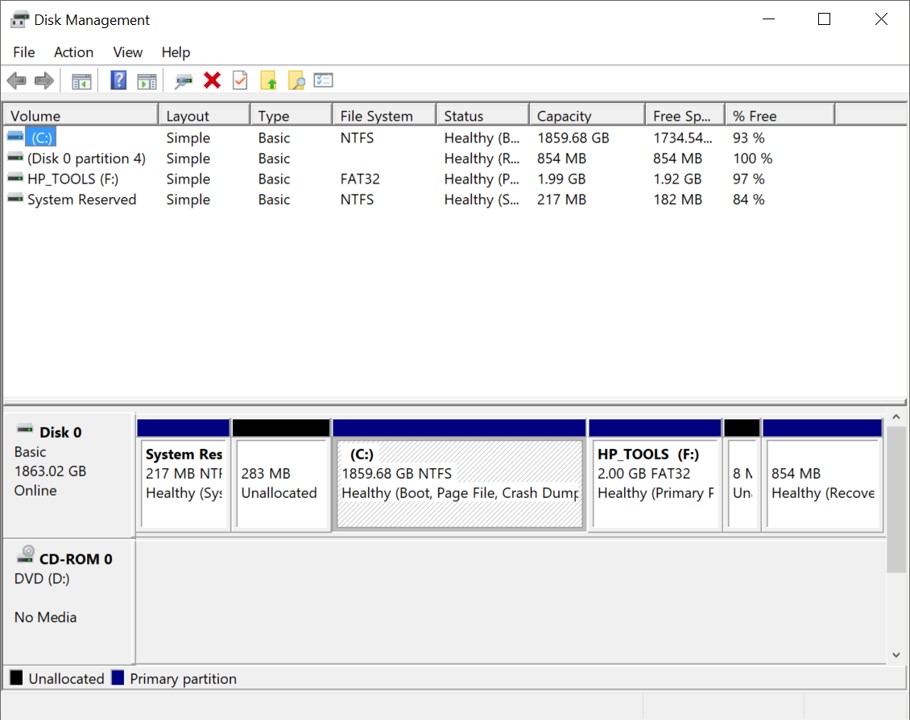
Task: Click the Disk Management title bar icon
Action: point(19,20)
